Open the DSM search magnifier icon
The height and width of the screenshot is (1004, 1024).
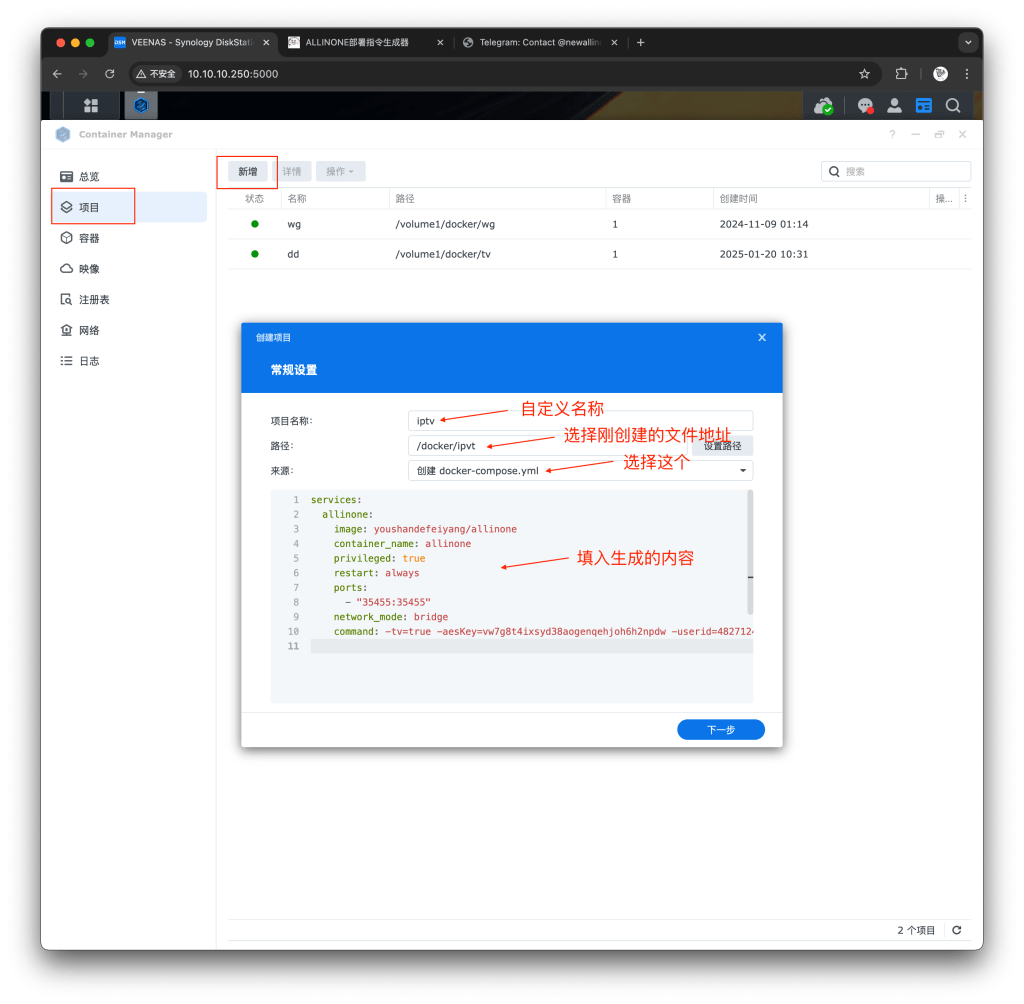click(x=953, y=106)
